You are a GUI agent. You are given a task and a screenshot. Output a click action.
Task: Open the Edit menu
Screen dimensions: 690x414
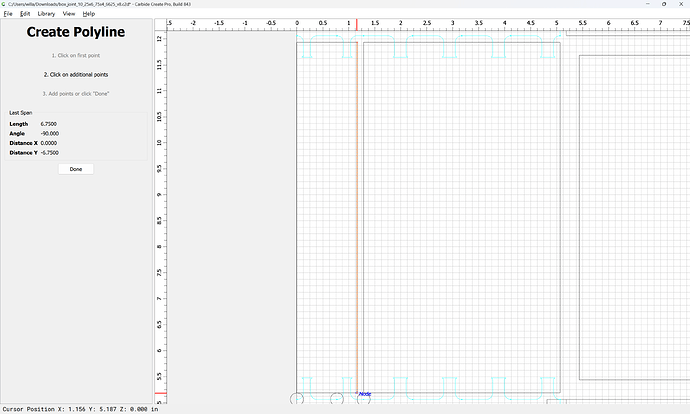point(25,14)
